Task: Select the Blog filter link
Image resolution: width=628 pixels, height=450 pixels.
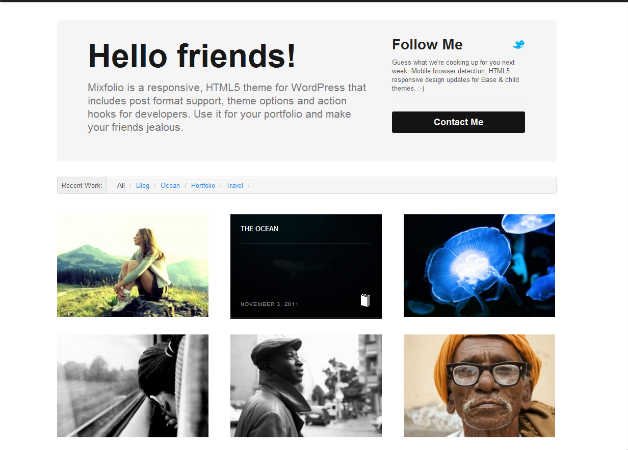Action: tap(143, 186)
